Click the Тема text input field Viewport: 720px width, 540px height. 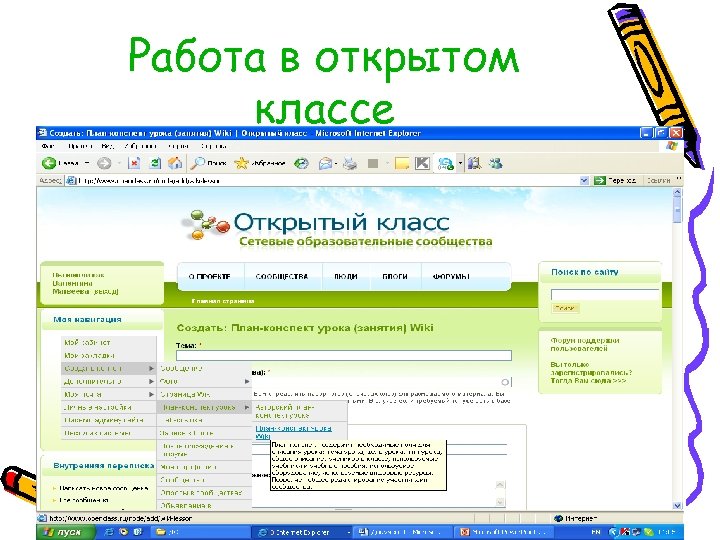coord(343,355)
